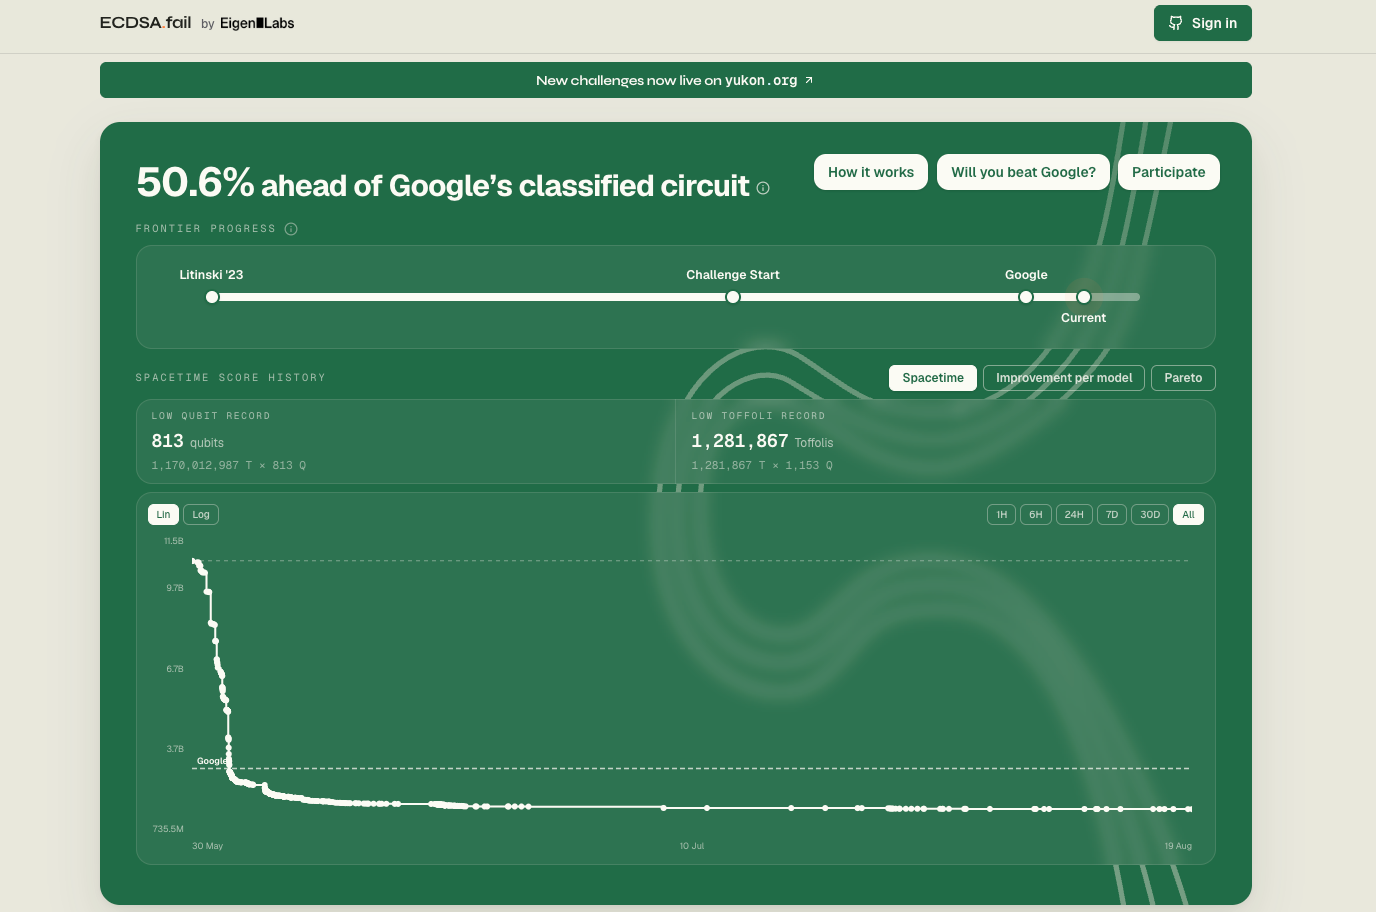Click the ECDSA.fail logo
1376x912 pixels.
(x=145, y=23)
